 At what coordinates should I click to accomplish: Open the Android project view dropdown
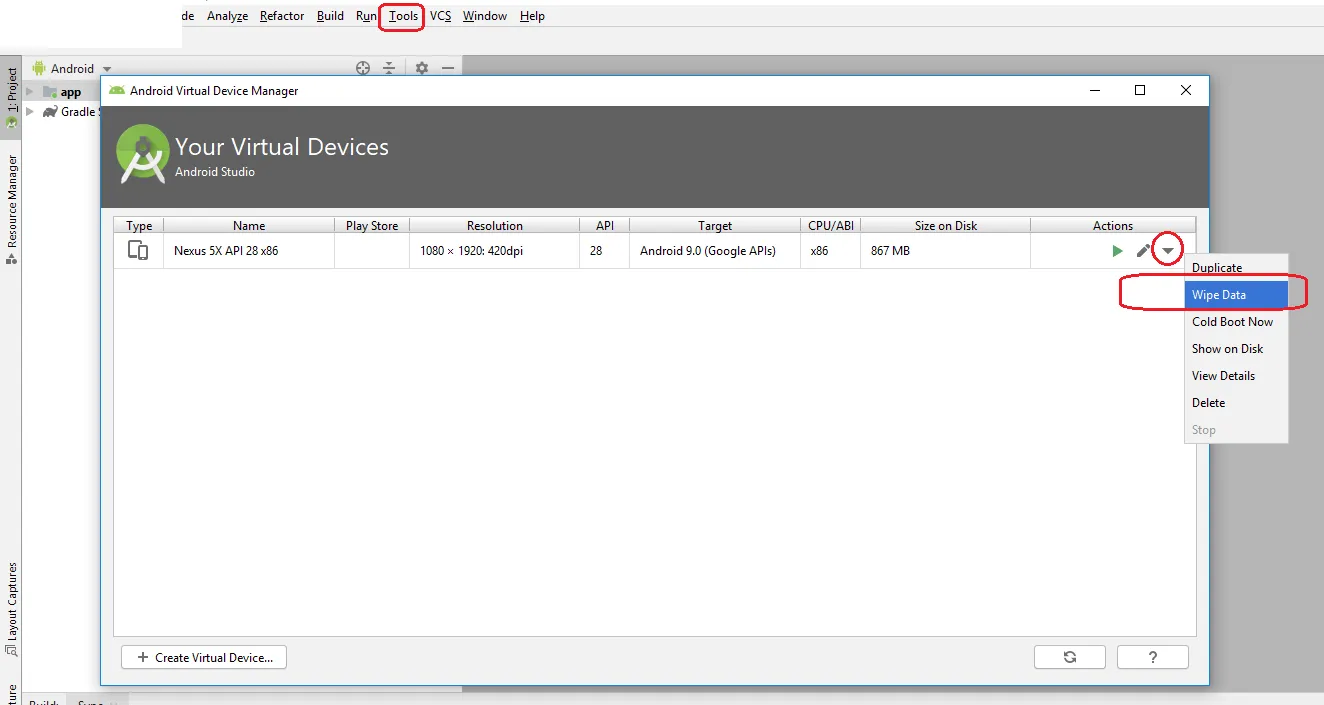[x=72, y=69]
